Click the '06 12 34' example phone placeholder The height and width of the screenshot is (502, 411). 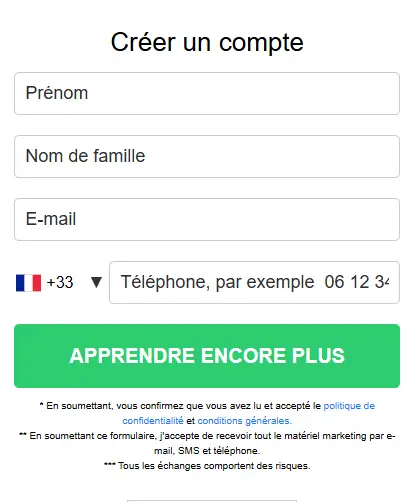pyautogui.click(x=357, y=282)
